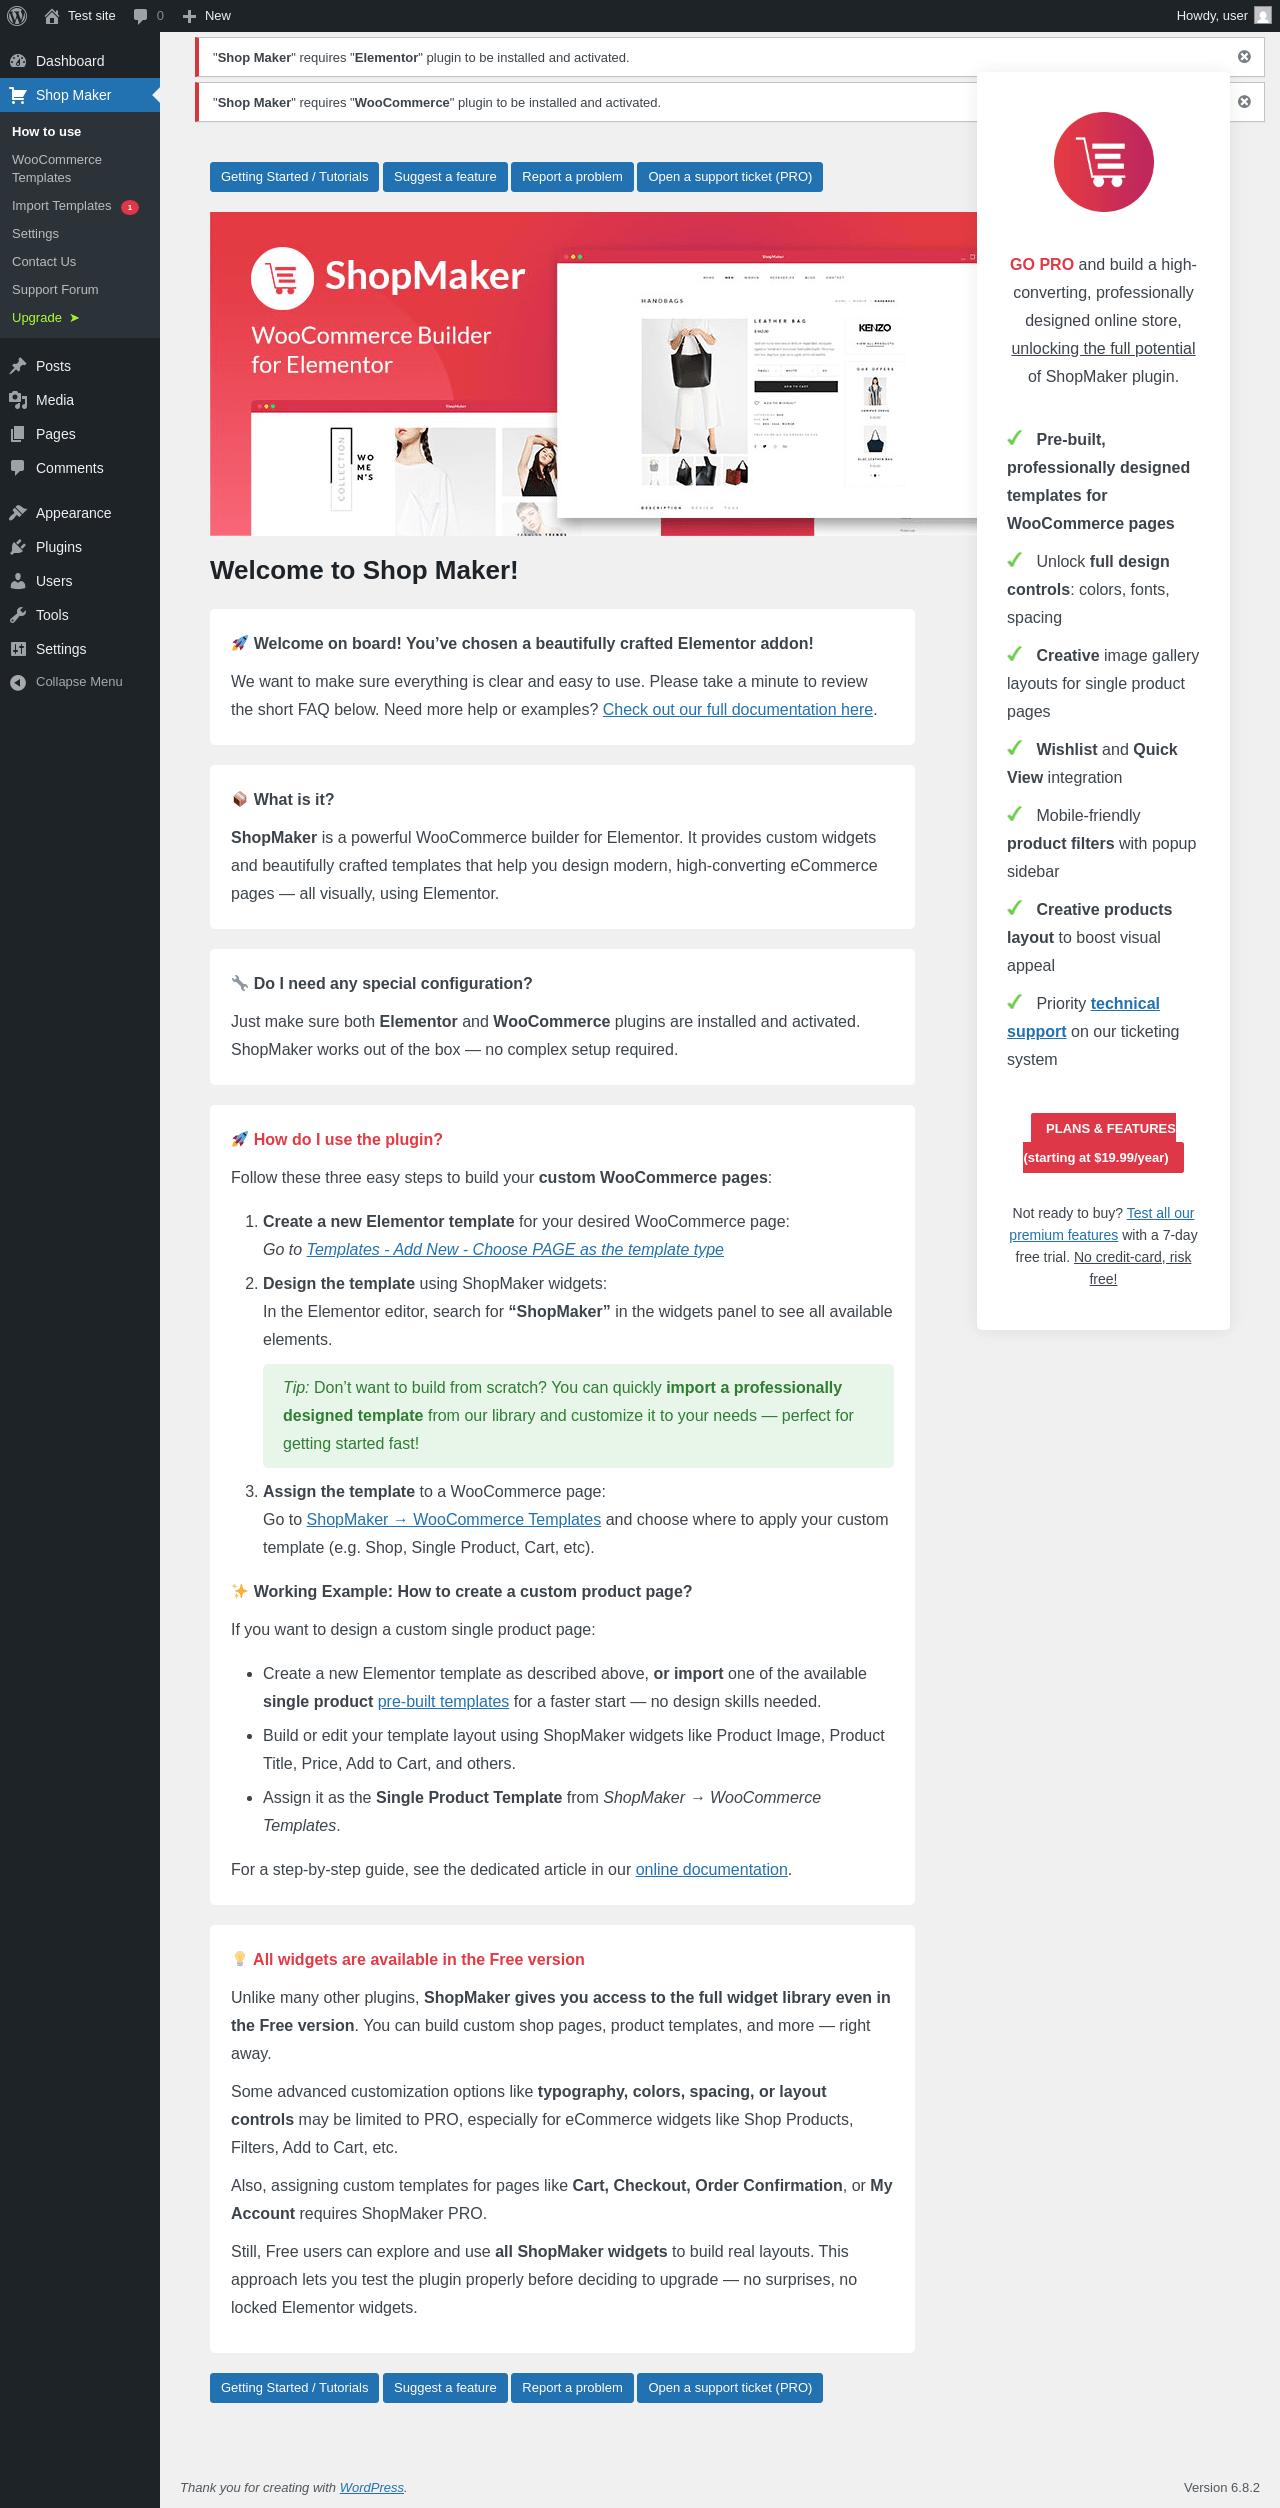
Task: Click top Open a support ticket (PRO) button
Action: coord(730,177)
